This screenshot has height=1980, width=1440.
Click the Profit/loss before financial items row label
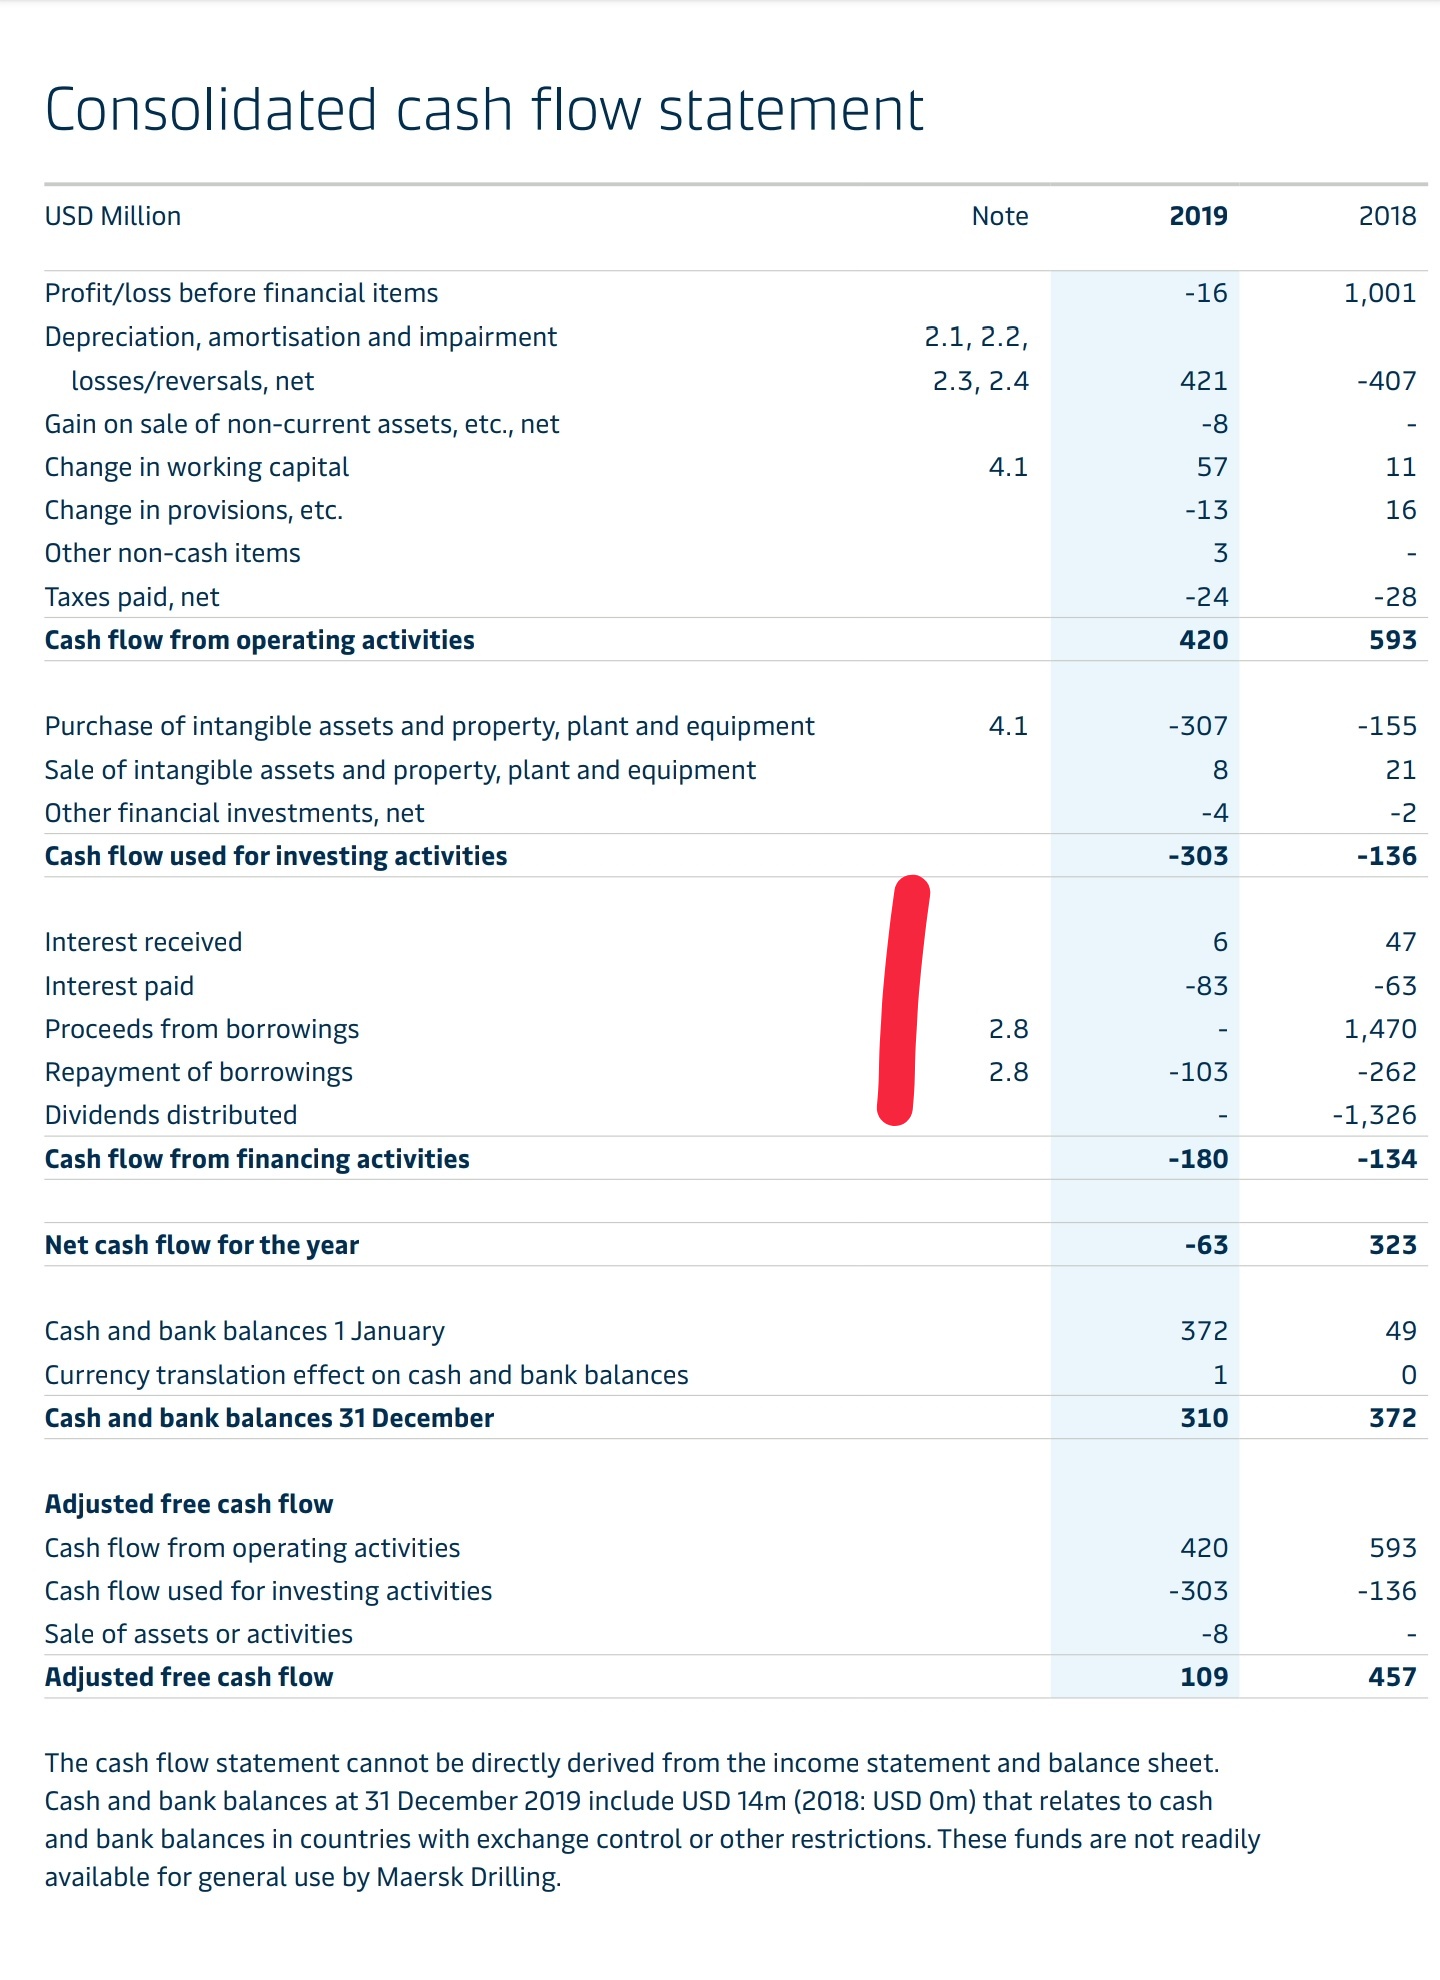click(x=242, y=293)
